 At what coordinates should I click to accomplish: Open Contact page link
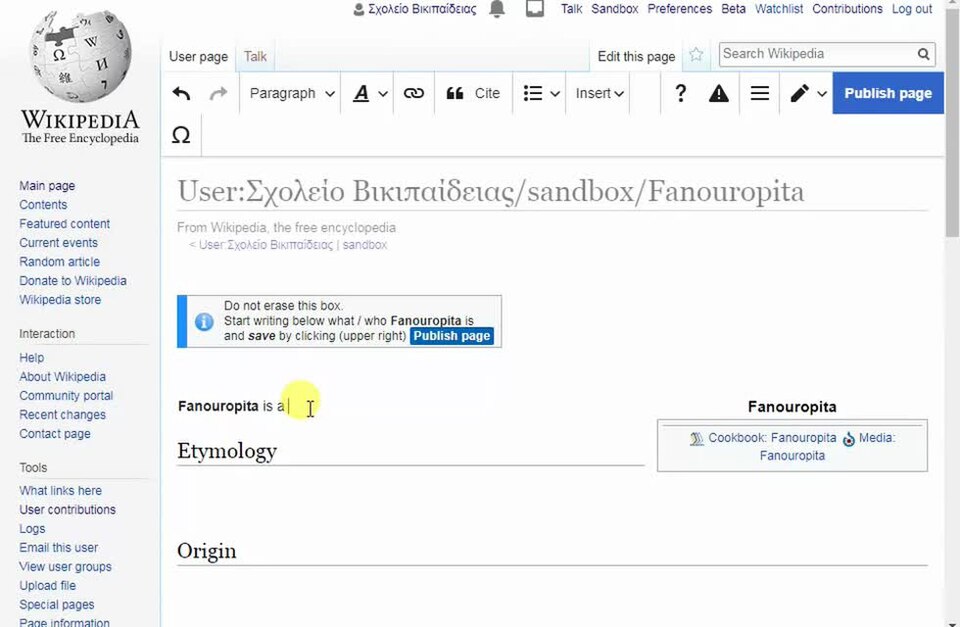coord(55,434)
